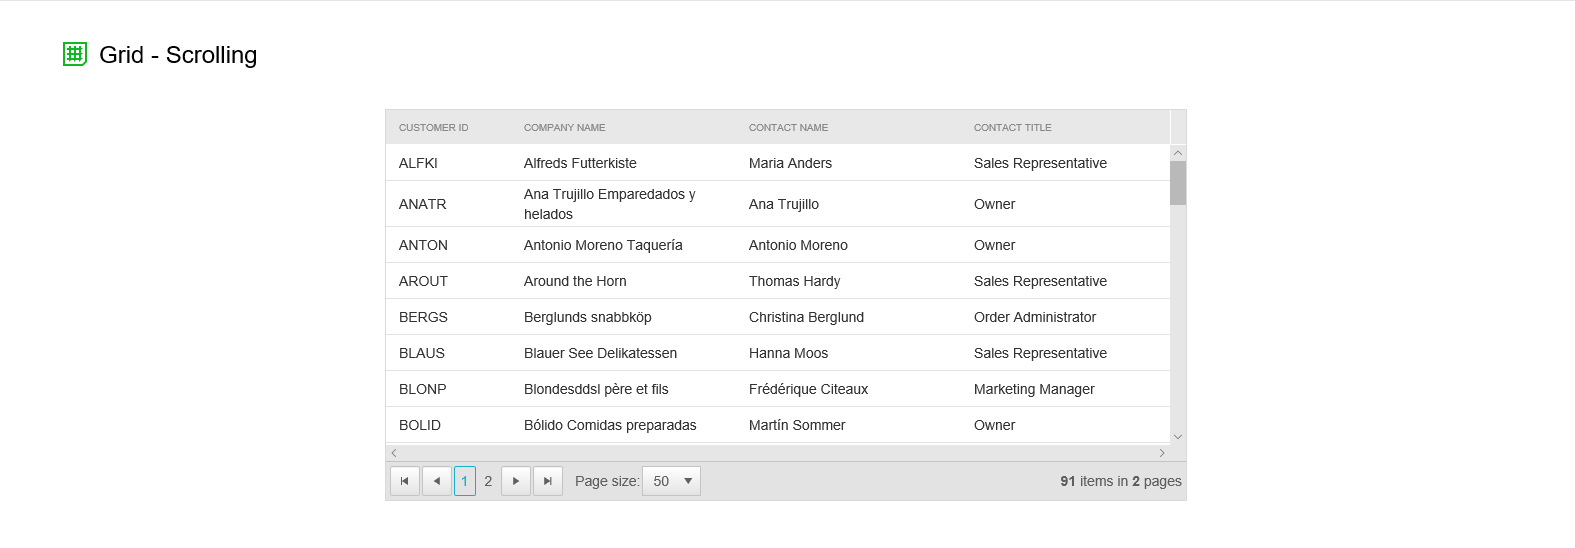Click the vertical scrollbar thumb

coord(1178,183)
